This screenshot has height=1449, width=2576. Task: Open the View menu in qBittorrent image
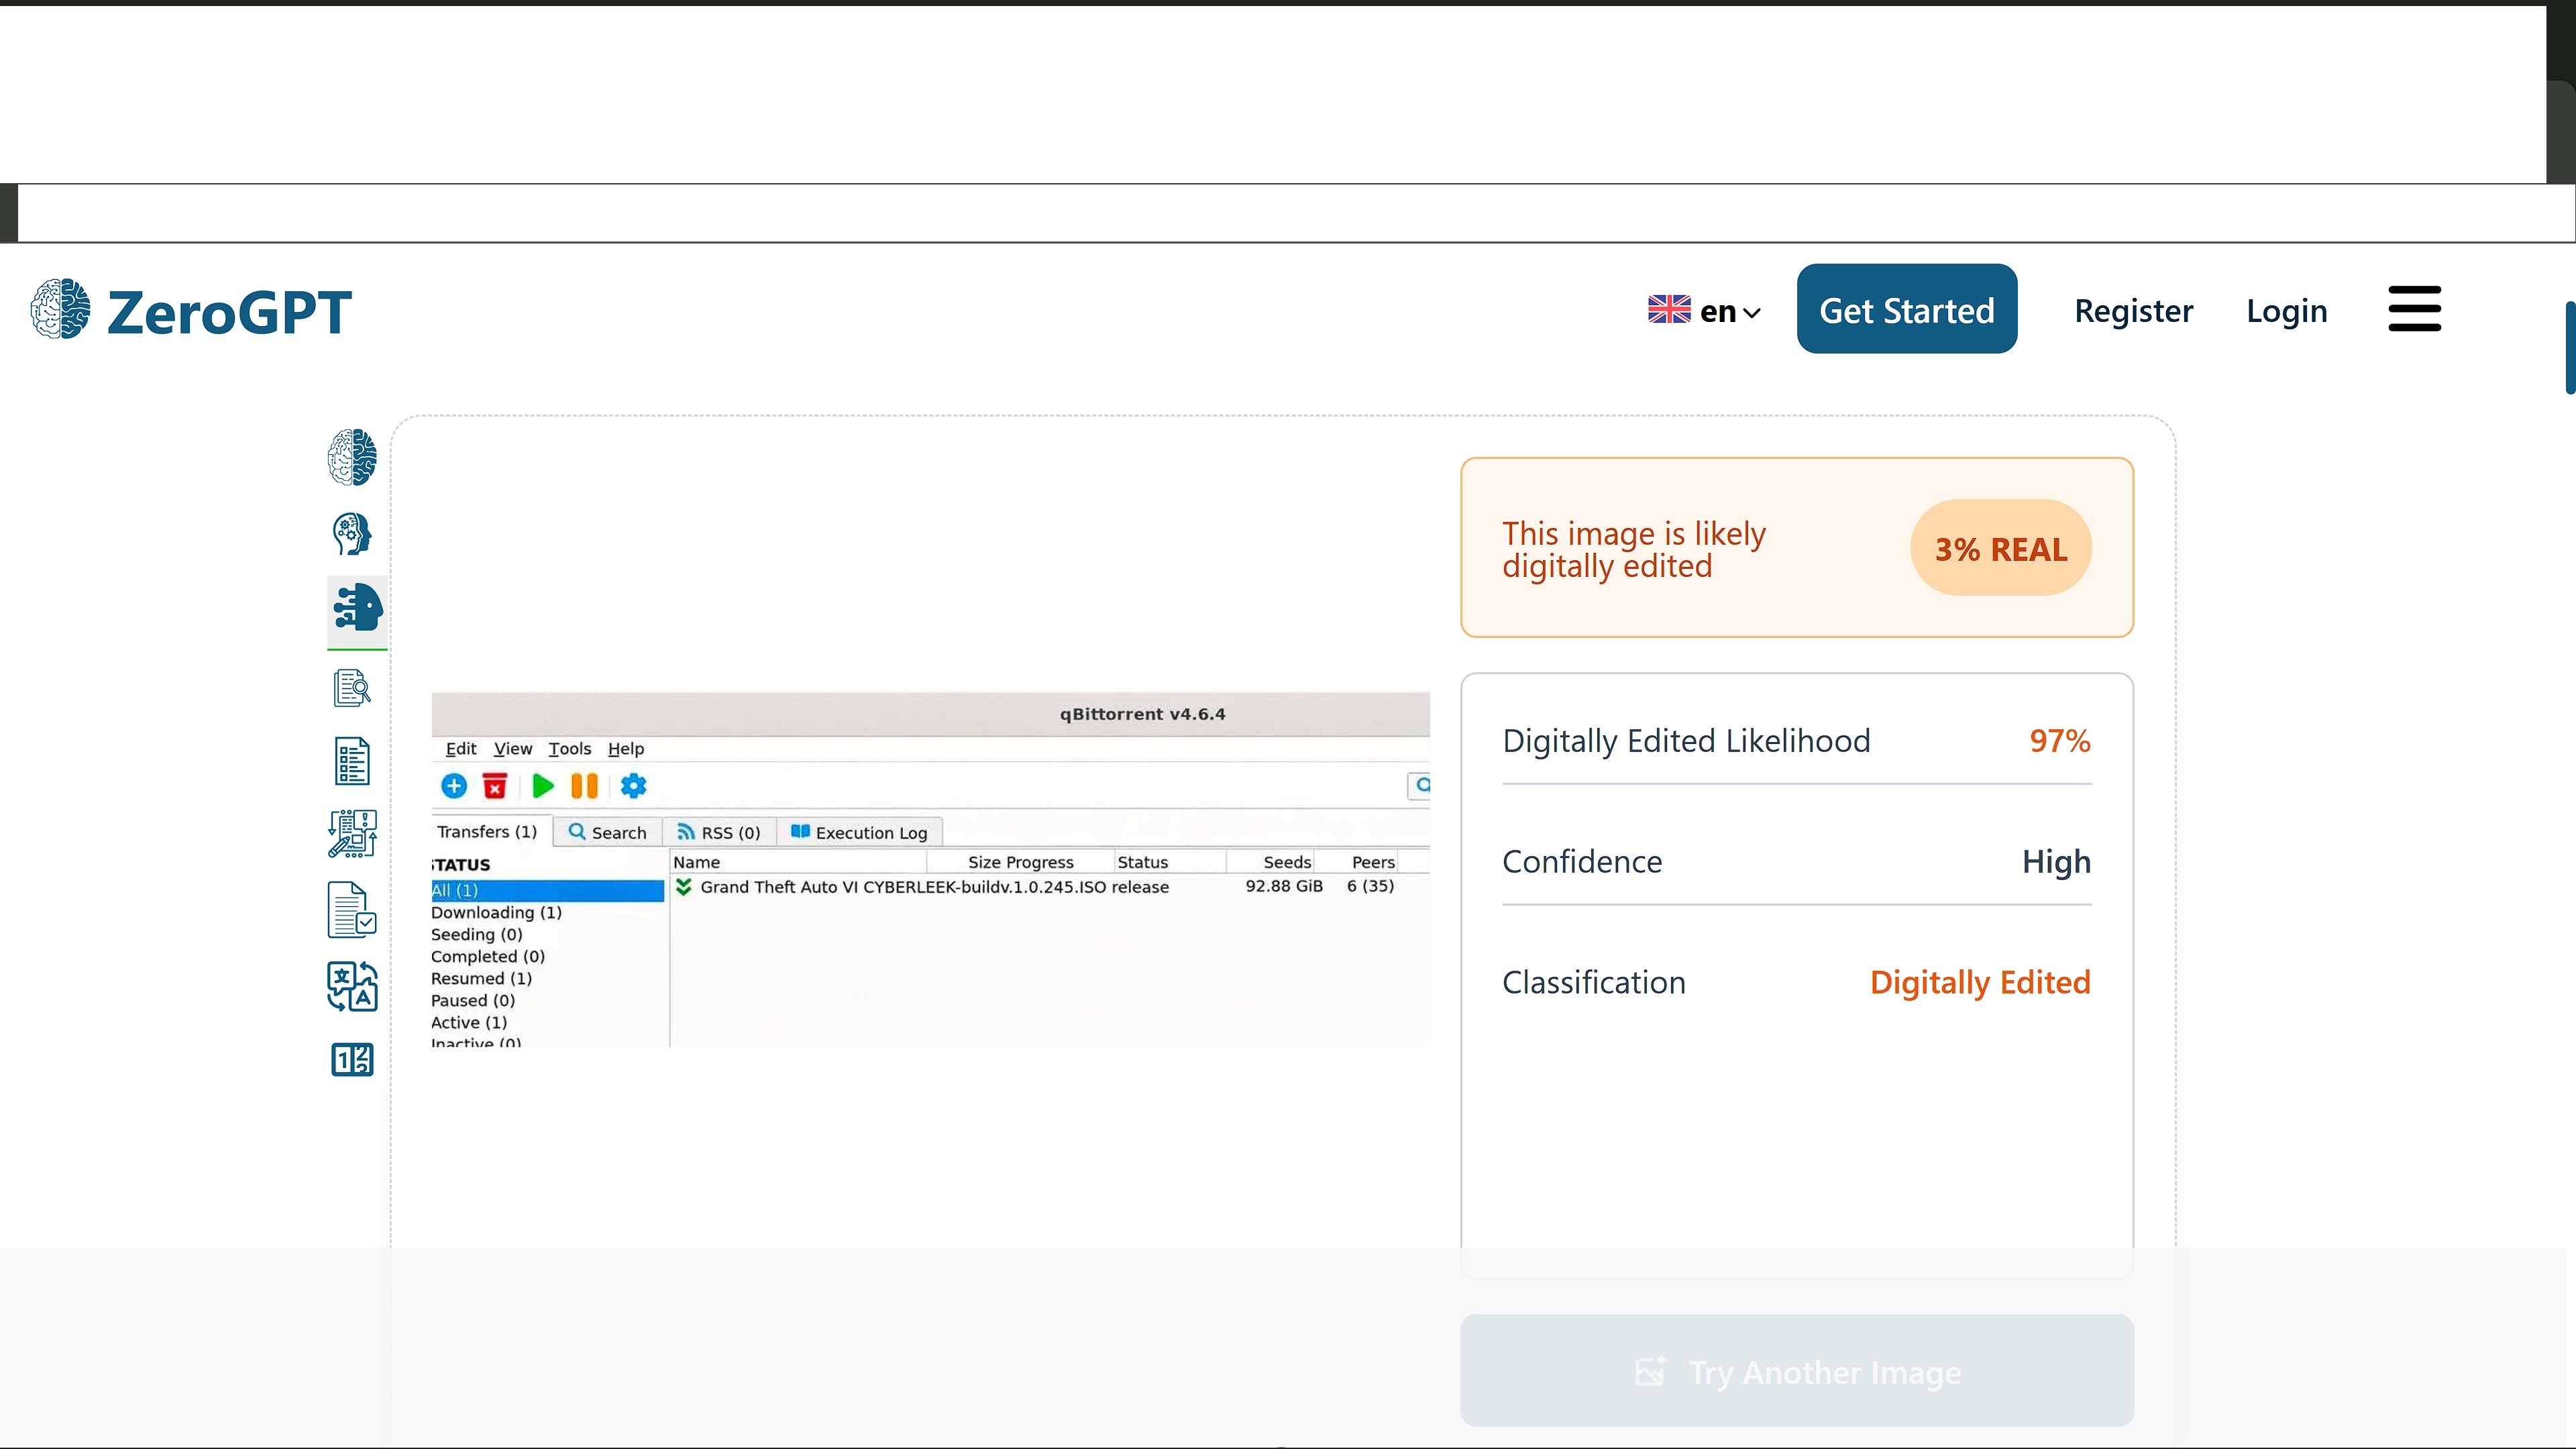[x=513, y=749]
